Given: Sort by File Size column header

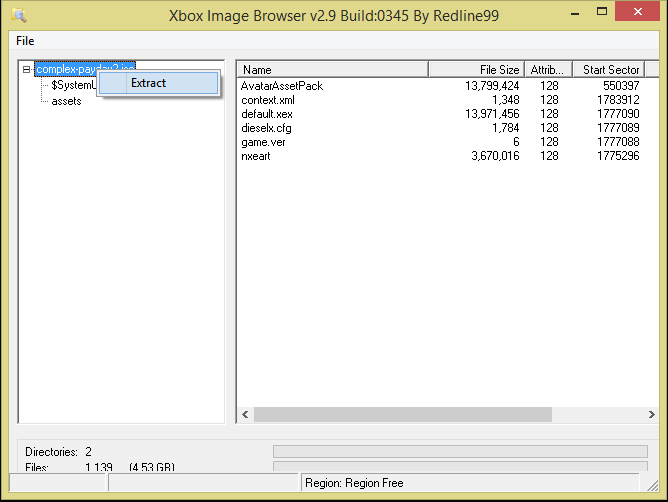Looking at the screenshot, I should point(476,70).
